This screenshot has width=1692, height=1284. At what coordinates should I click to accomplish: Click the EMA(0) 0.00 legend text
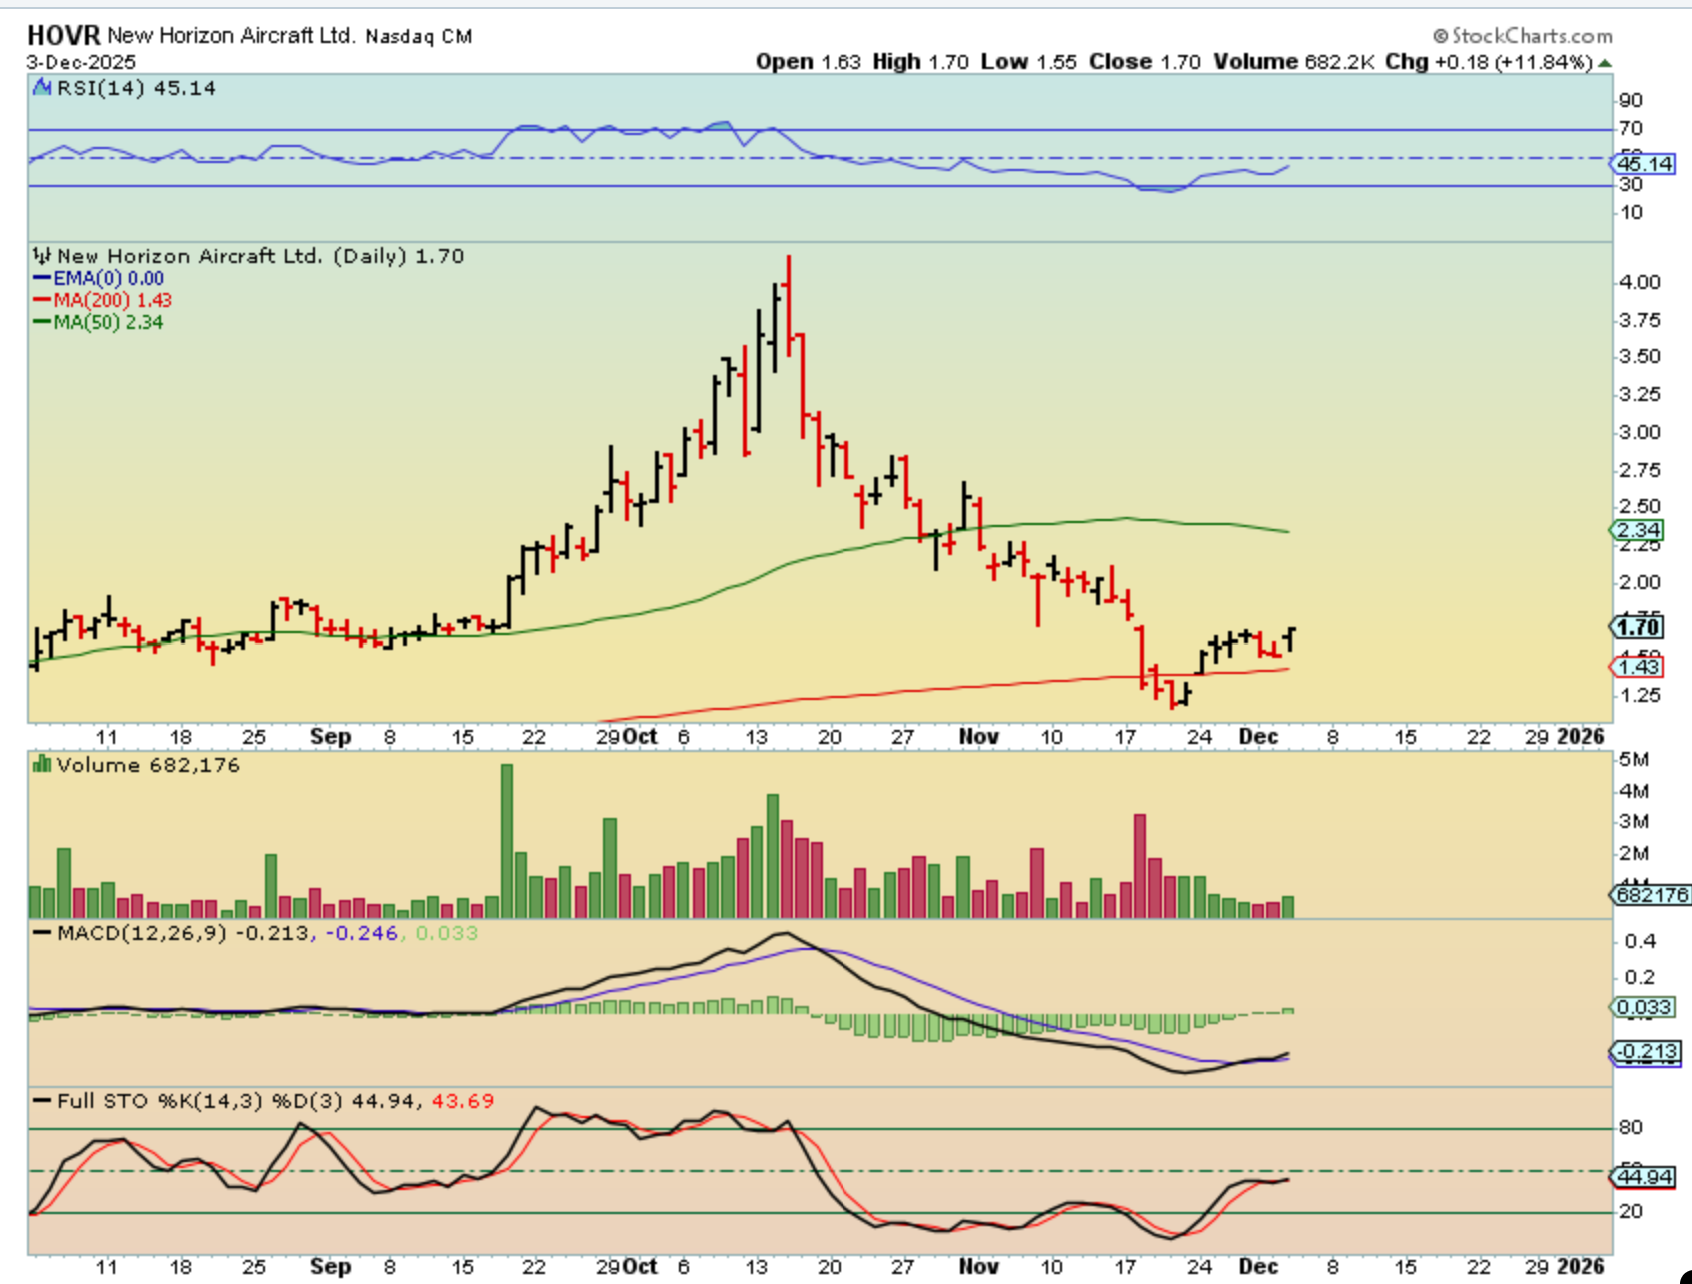pyautogui.click(x=109, y=279)
